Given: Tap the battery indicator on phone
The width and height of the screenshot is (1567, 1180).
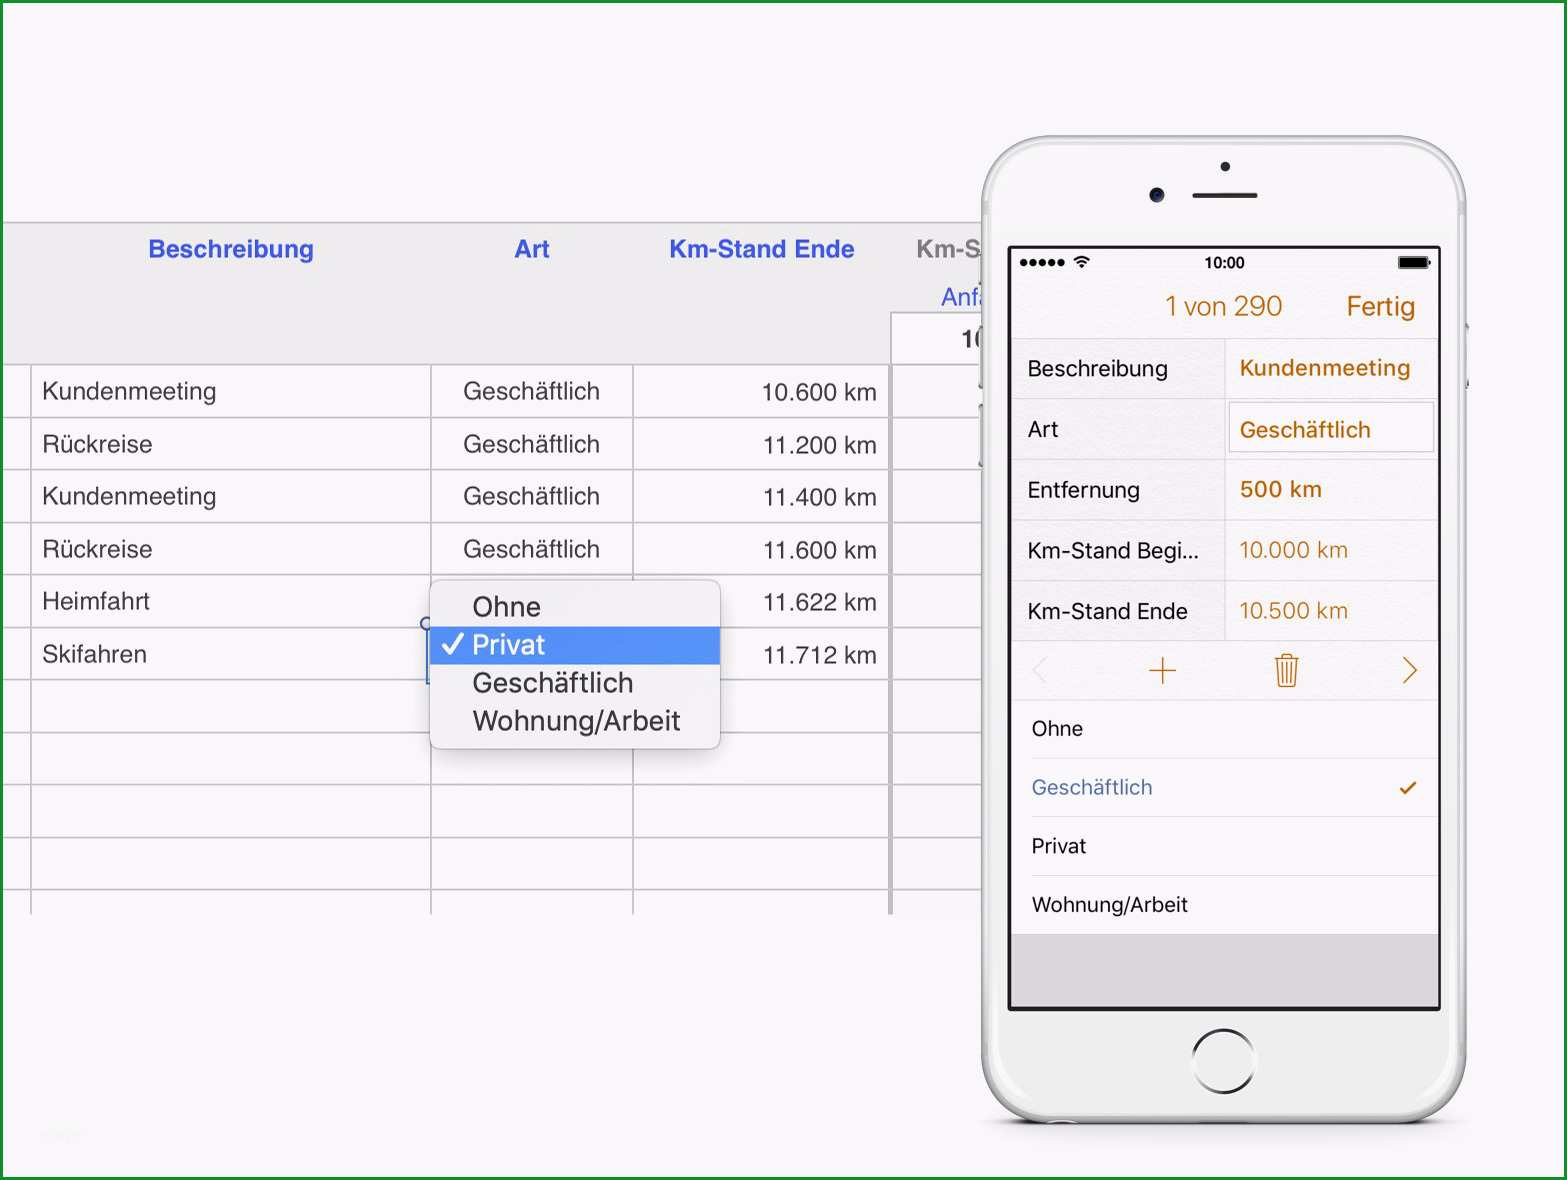Looking at the screenshot, I should pyautogui.click(x=1414, y=262).
